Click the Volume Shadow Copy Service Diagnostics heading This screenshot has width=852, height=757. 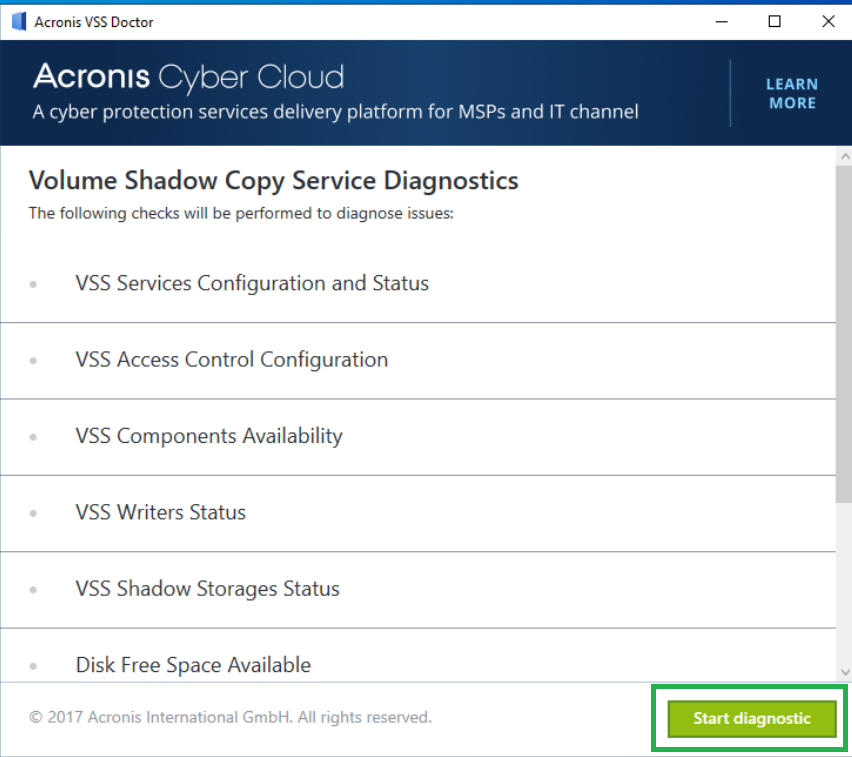(273, 181)
